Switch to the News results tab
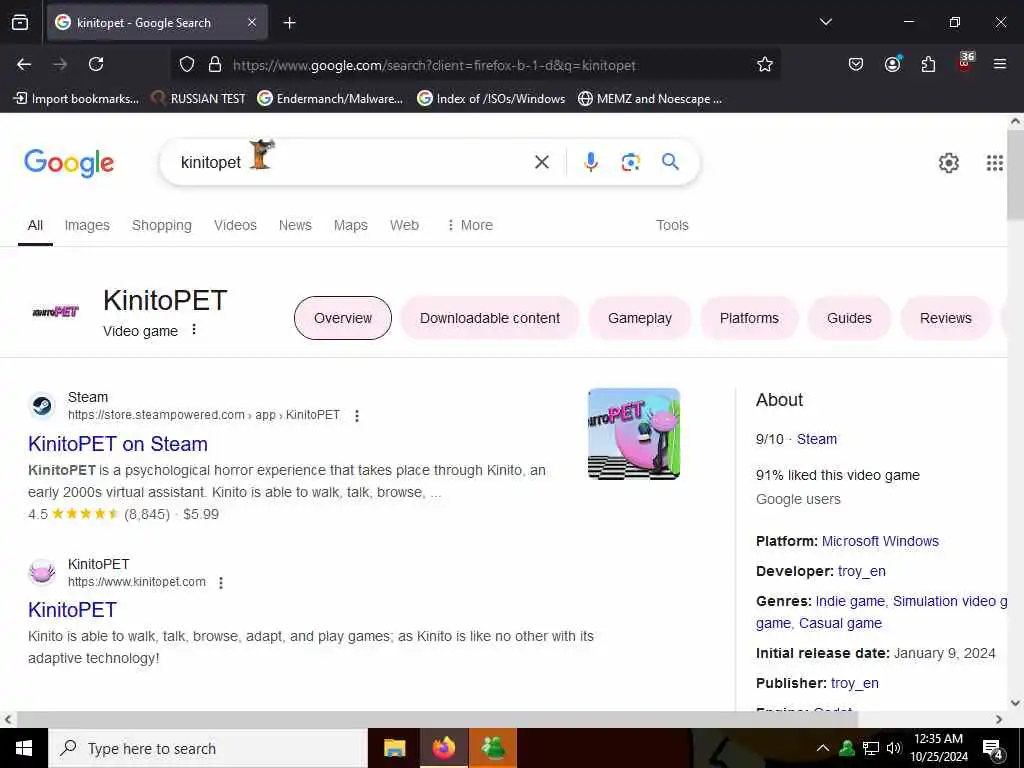Screen dimensions: 1024x768 point(295,225)
